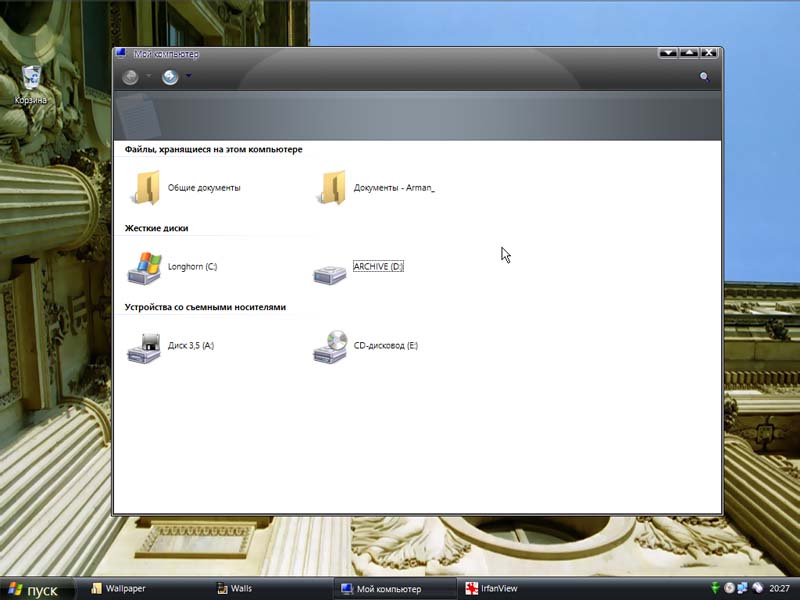Open the forward button history dropdown

click(187, 76)
